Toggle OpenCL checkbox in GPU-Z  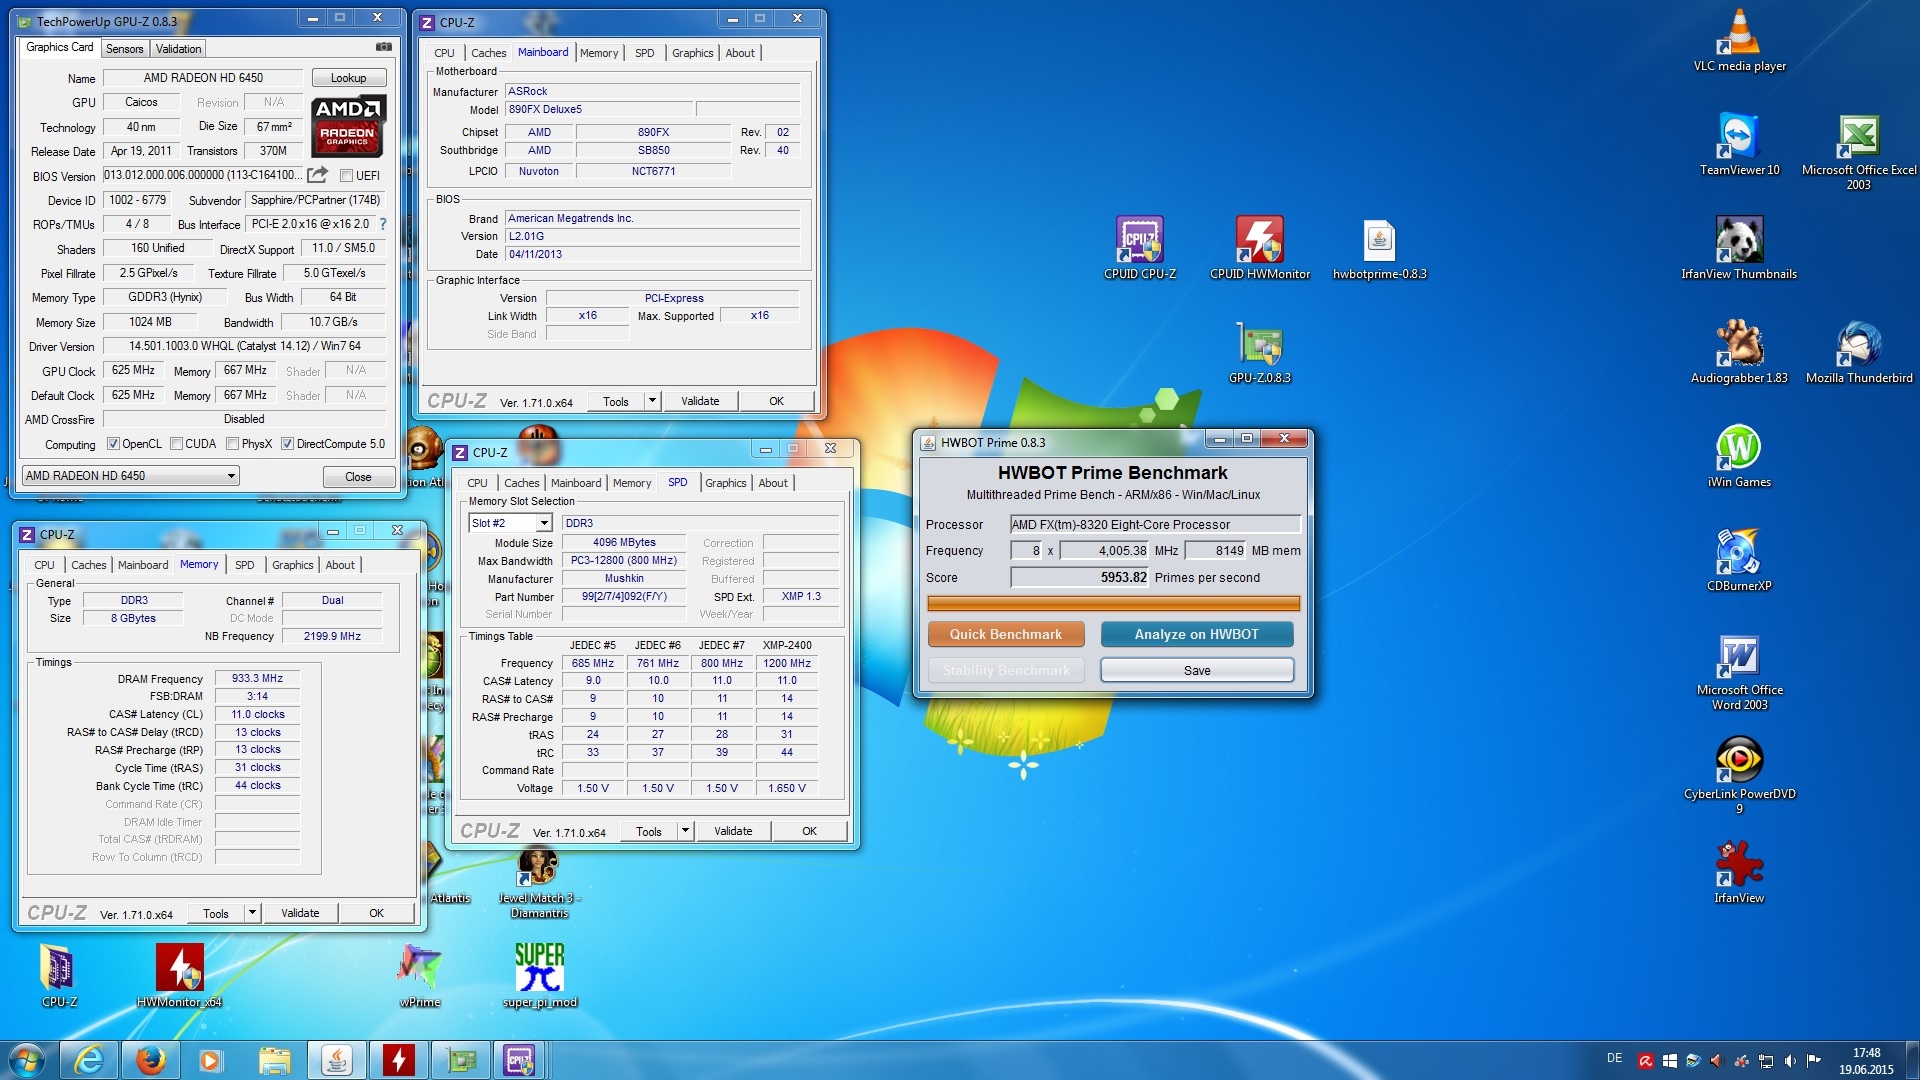click(113, 444)
